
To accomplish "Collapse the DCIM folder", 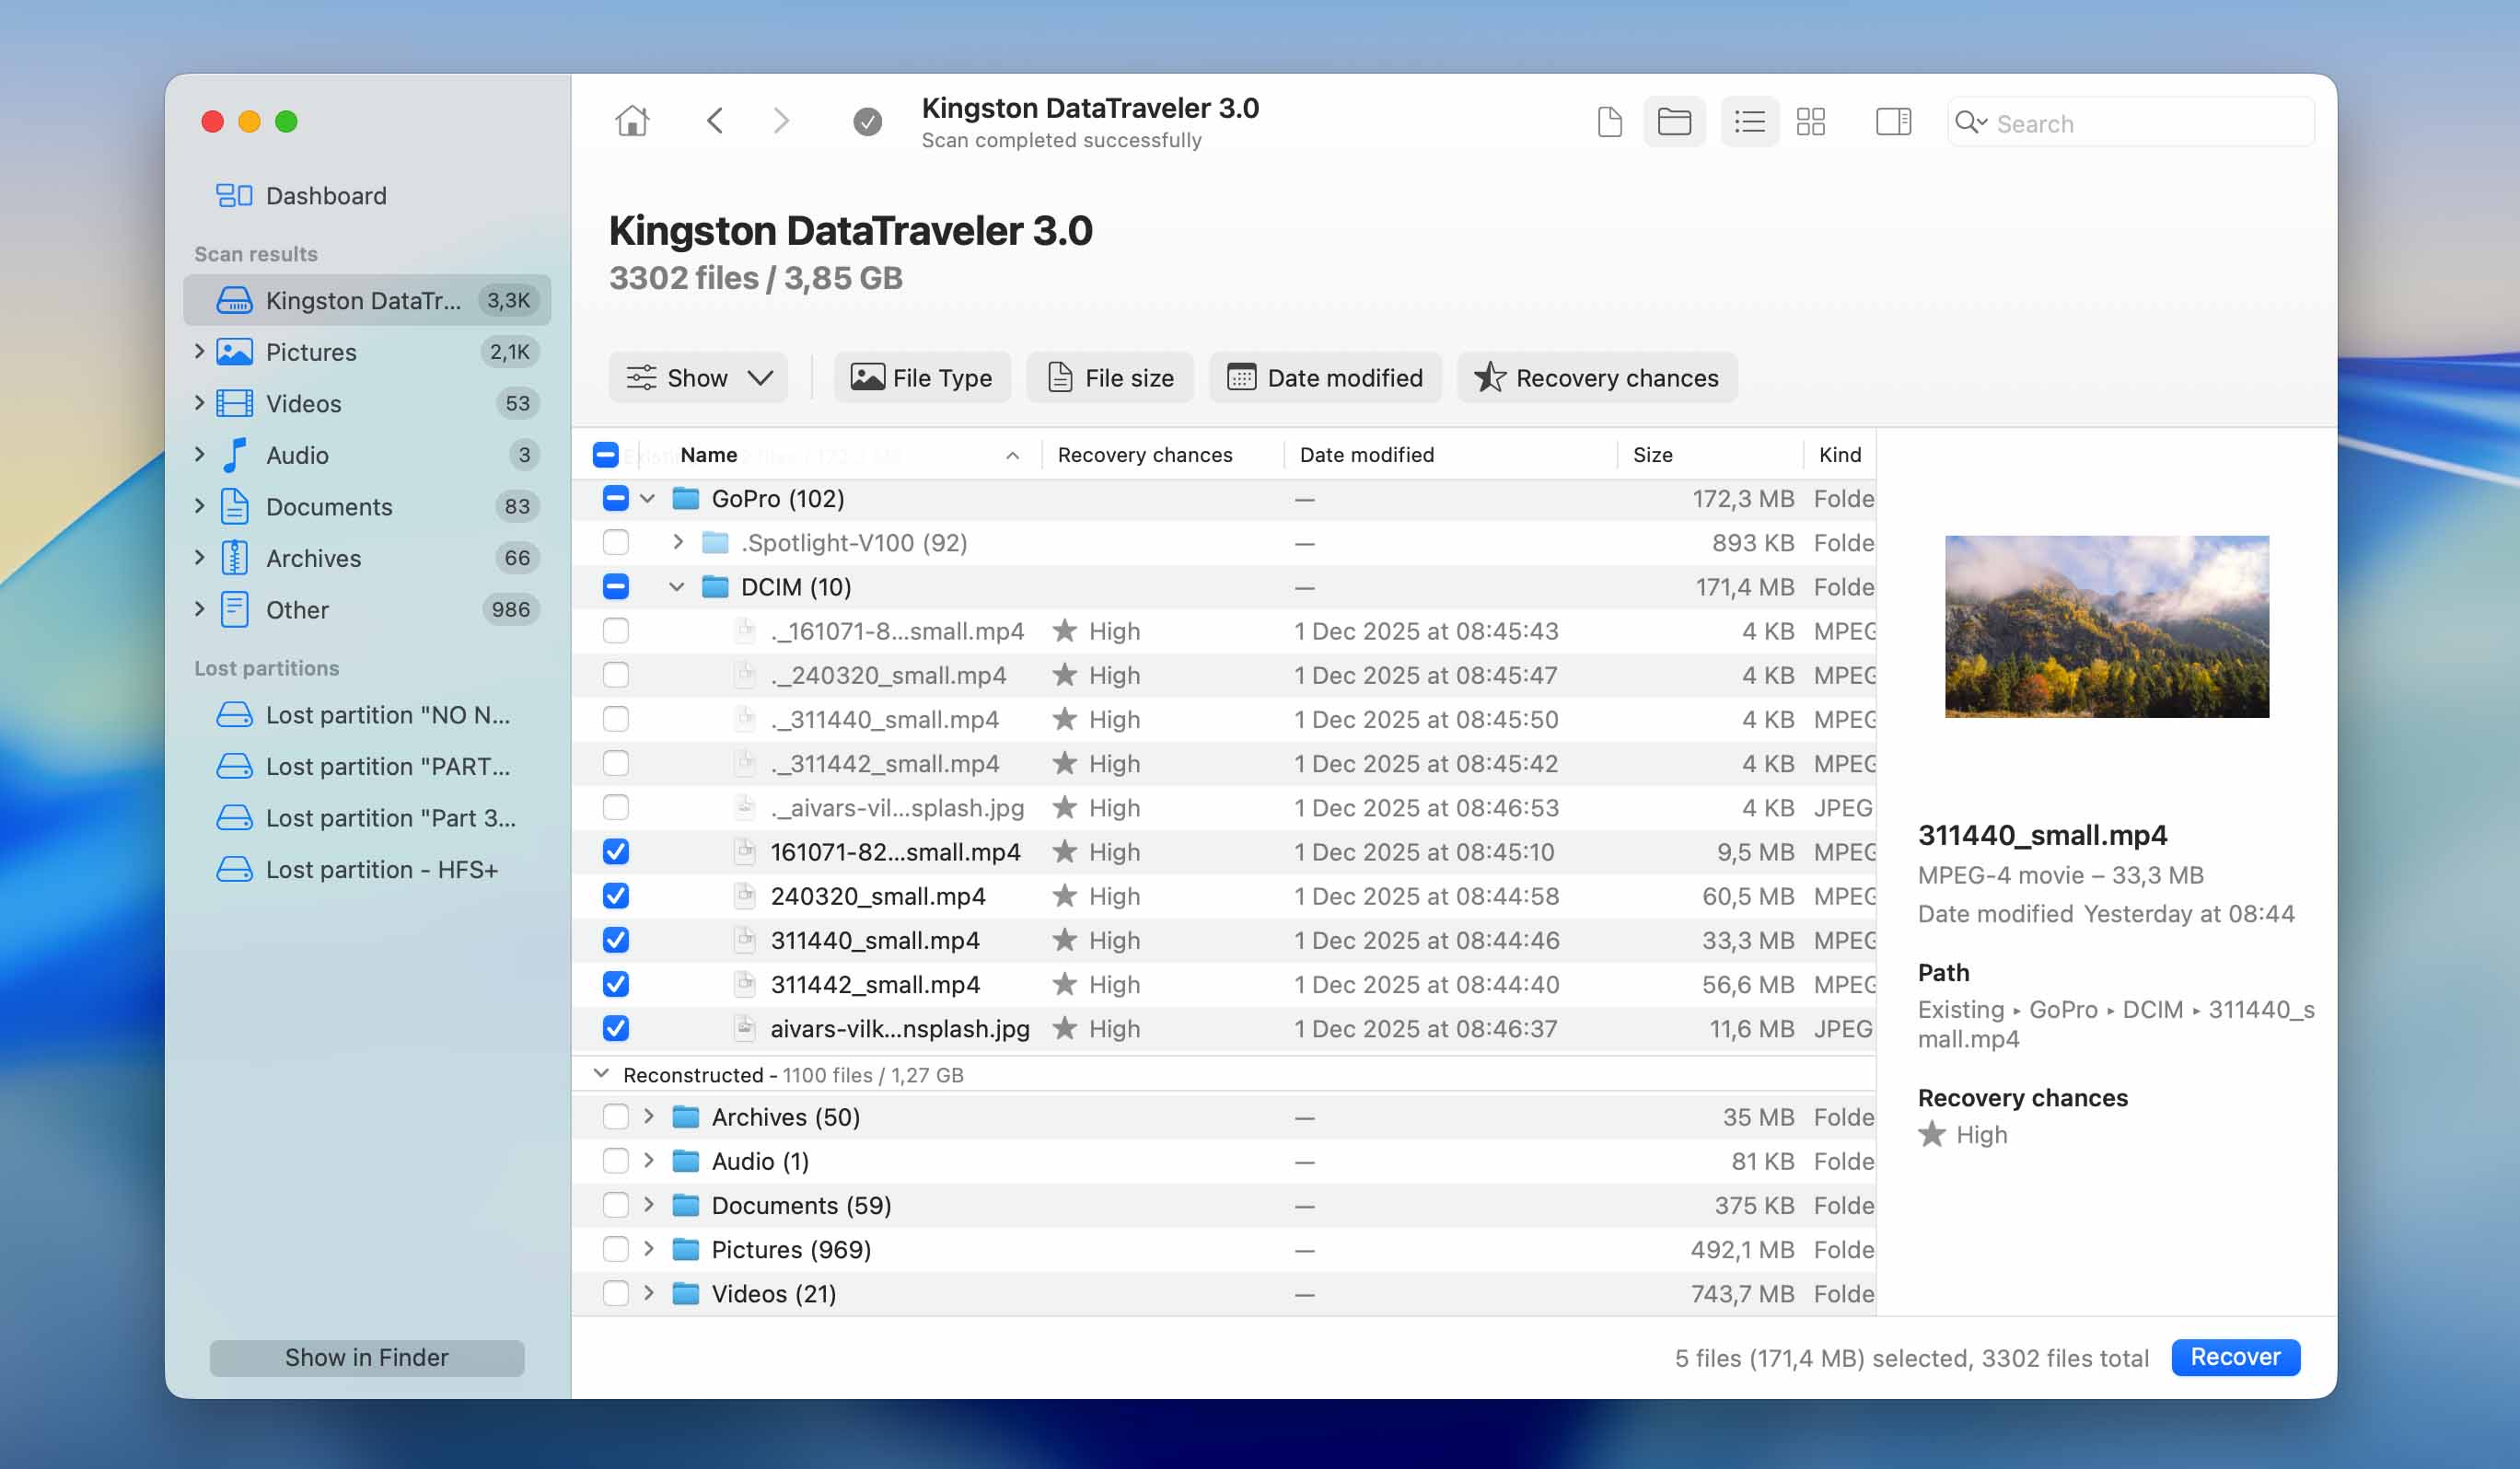I will click(x=679, y=586).
